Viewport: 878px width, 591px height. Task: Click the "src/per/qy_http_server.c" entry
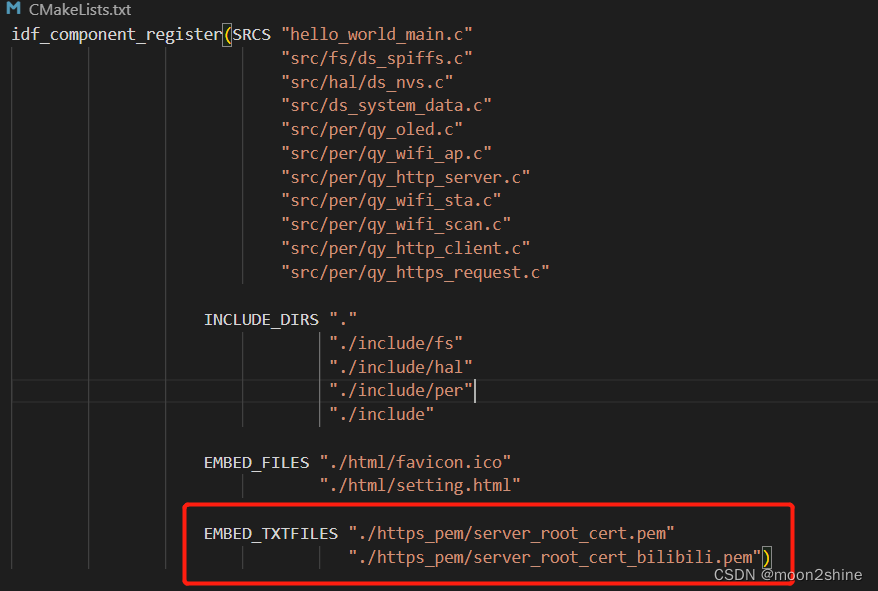coord(404,176)
